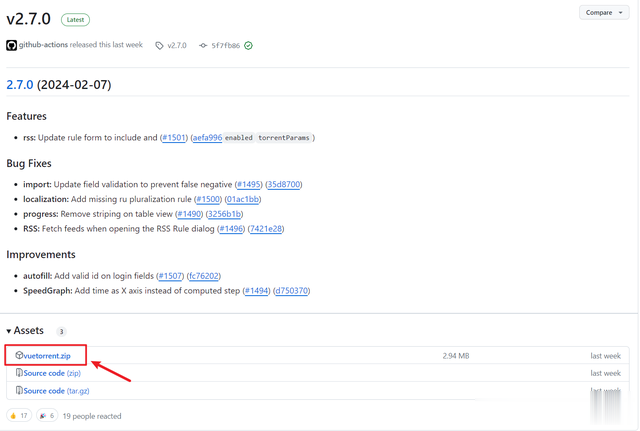The height and width of the screenshot is (431, 640).
Task: Open the v2.7.0 tag link
Action: (177, 46)
